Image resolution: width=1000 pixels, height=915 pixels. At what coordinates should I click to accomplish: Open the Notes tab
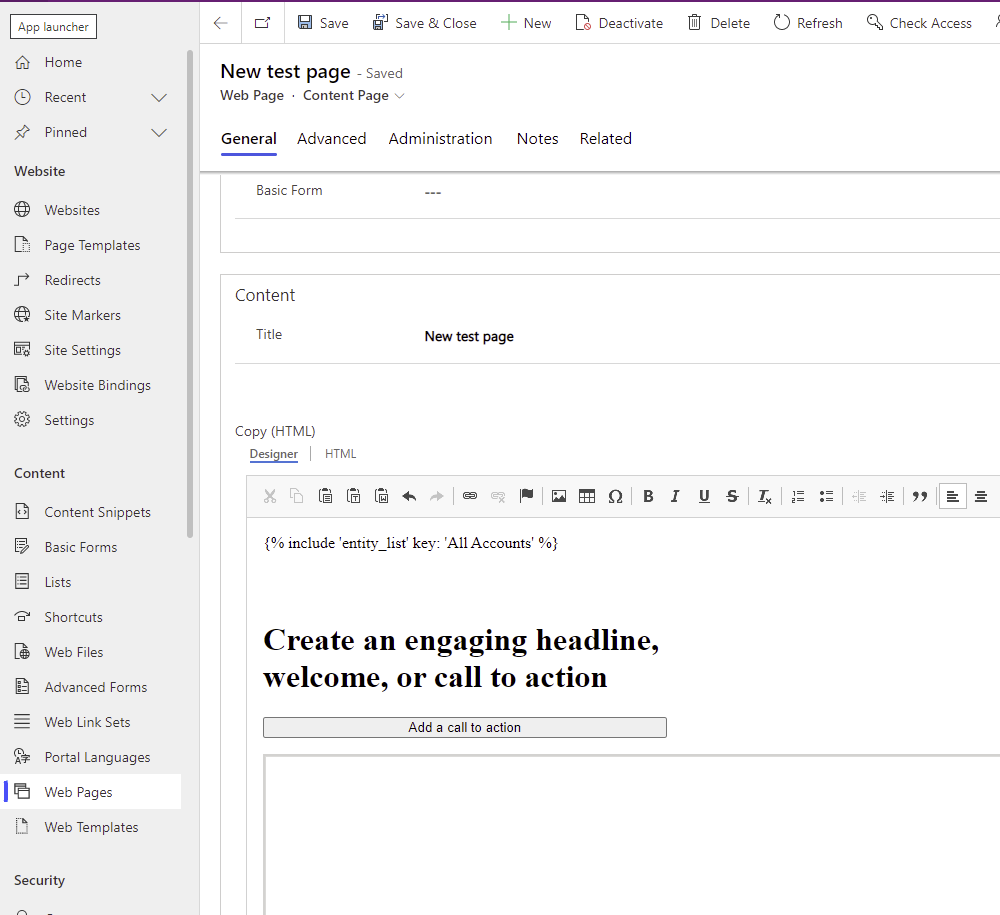pyautogui.click(x=538, y=139)
